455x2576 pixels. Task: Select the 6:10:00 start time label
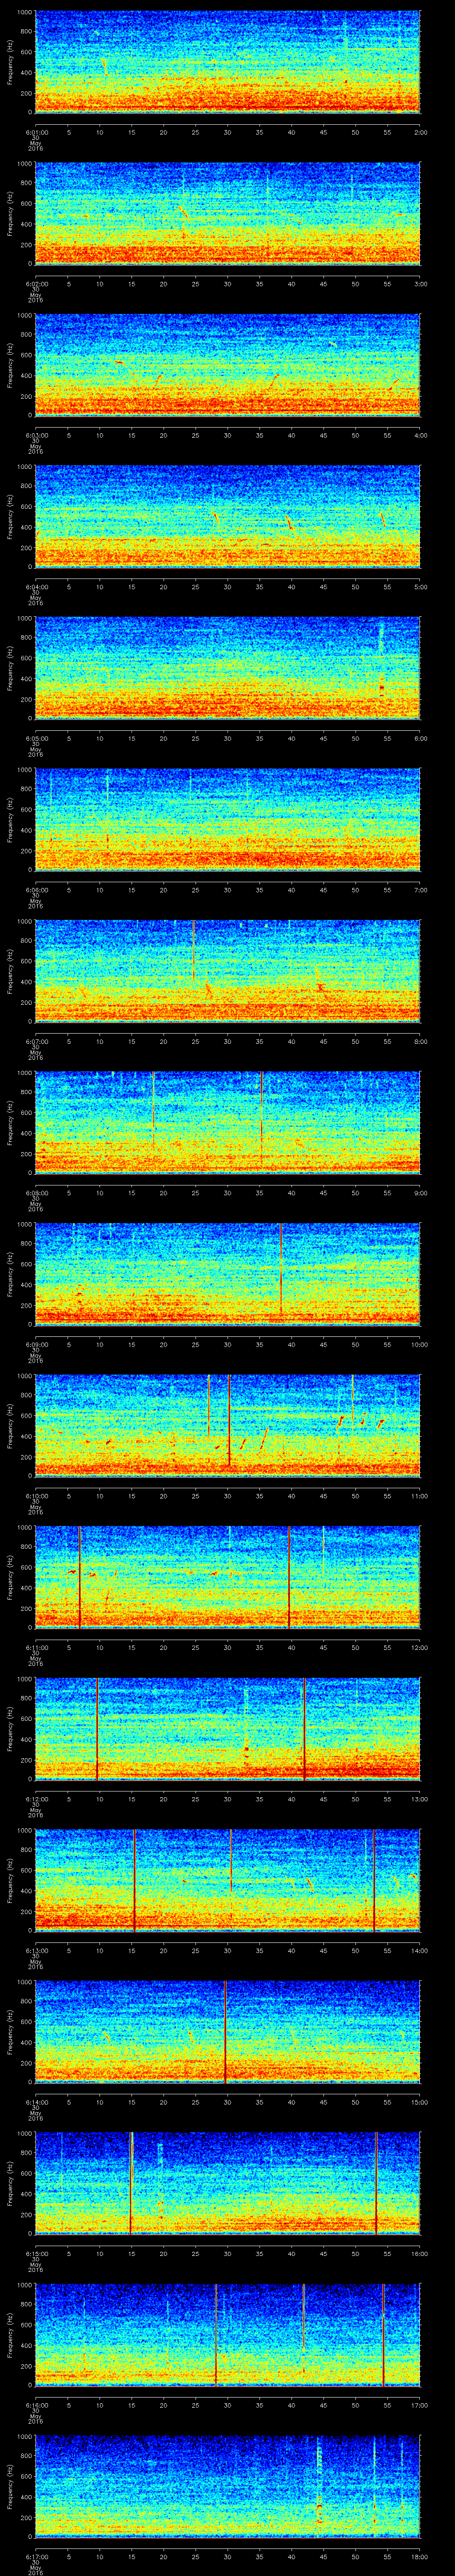point(36,1496)
